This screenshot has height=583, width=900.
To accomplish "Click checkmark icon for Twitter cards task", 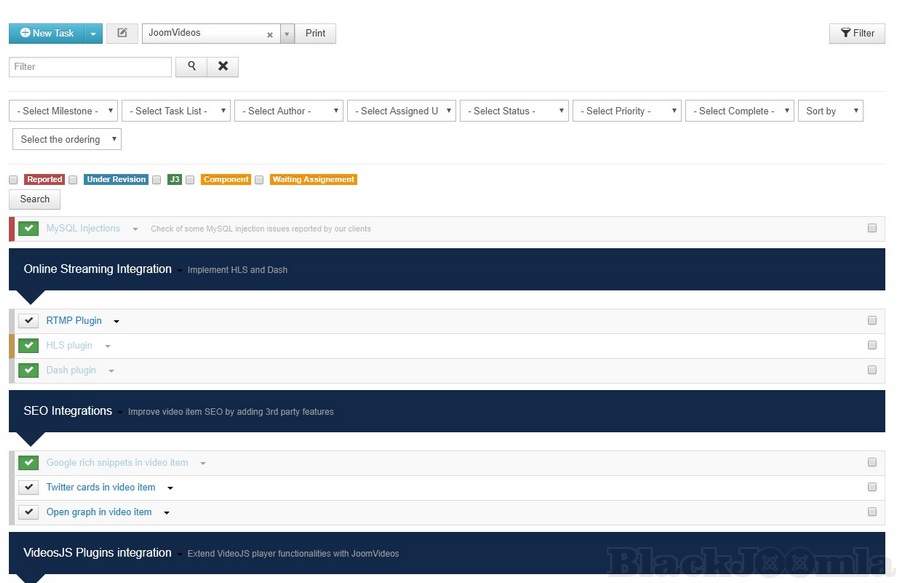I will (x=28, y=488).
